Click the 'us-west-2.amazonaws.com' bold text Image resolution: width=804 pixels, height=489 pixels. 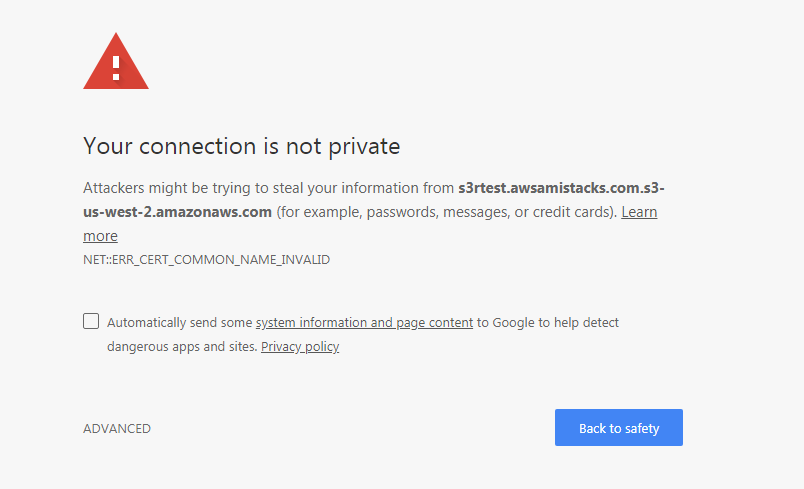tap(177, 212)
